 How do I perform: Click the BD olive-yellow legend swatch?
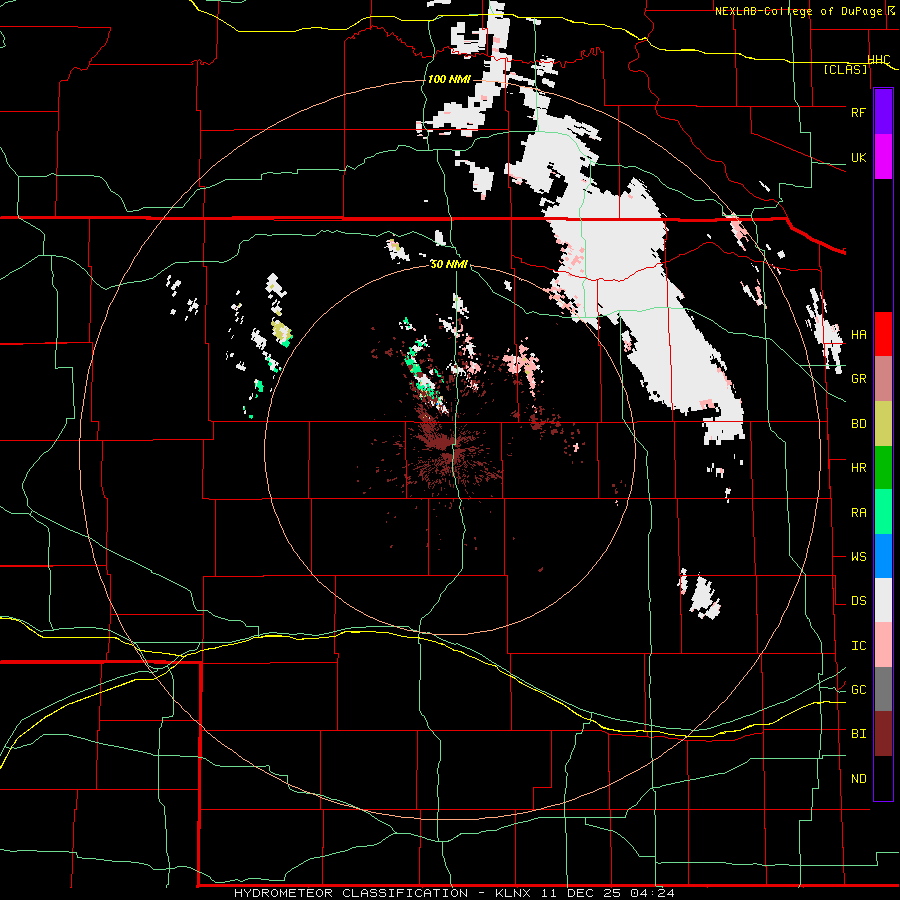[883, 424]
